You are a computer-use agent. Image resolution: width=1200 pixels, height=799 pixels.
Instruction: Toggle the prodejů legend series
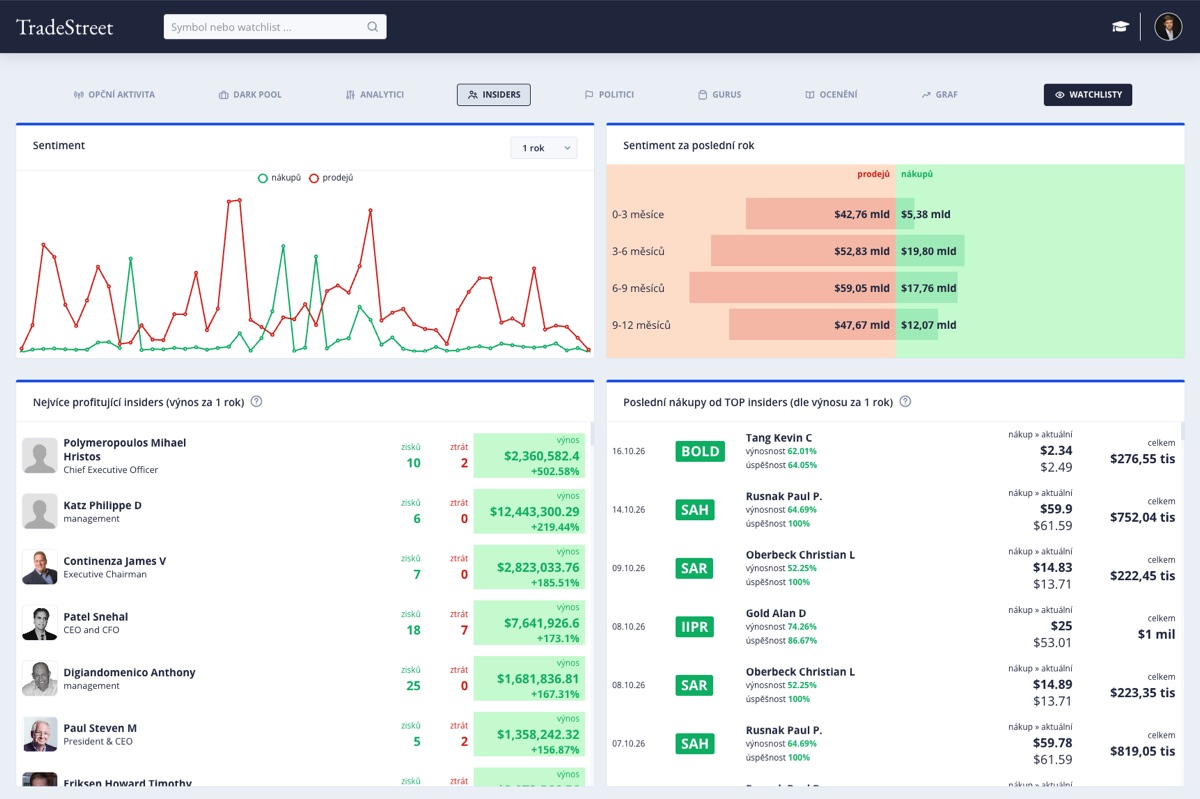coord(331,178)
